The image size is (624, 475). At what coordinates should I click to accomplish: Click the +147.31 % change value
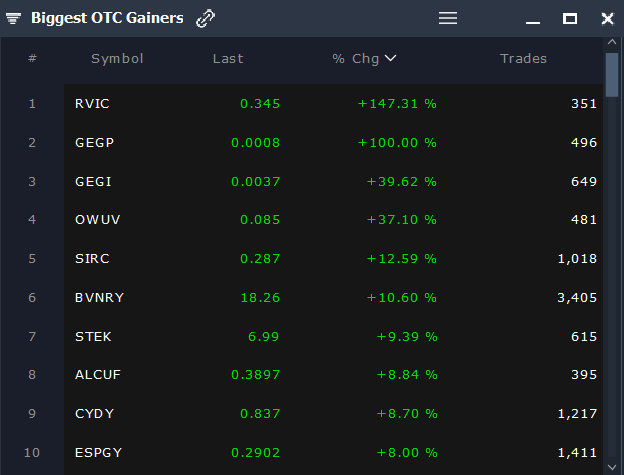397,103
